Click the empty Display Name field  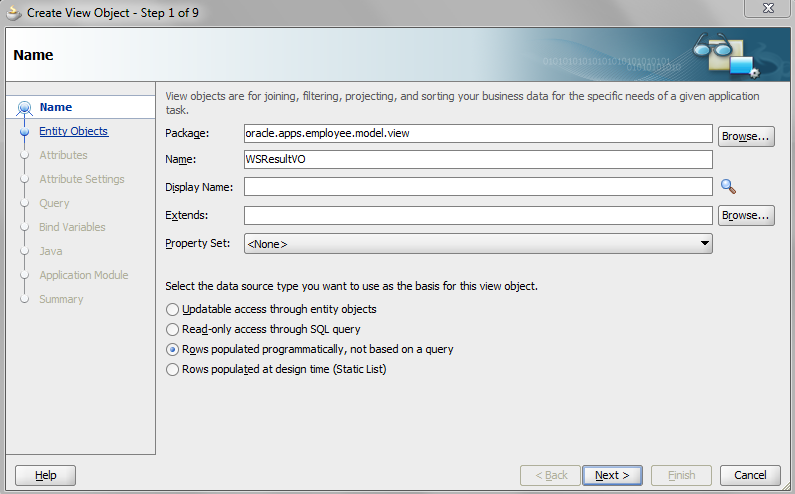click(477, 186)
